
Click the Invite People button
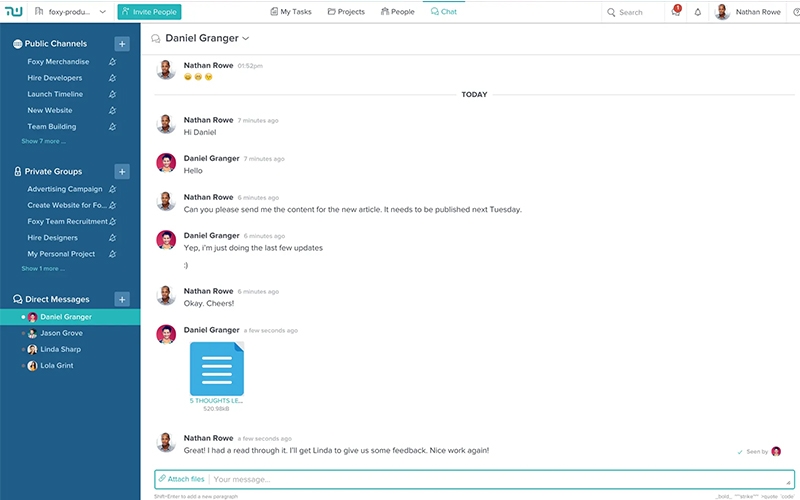[149, 12]
